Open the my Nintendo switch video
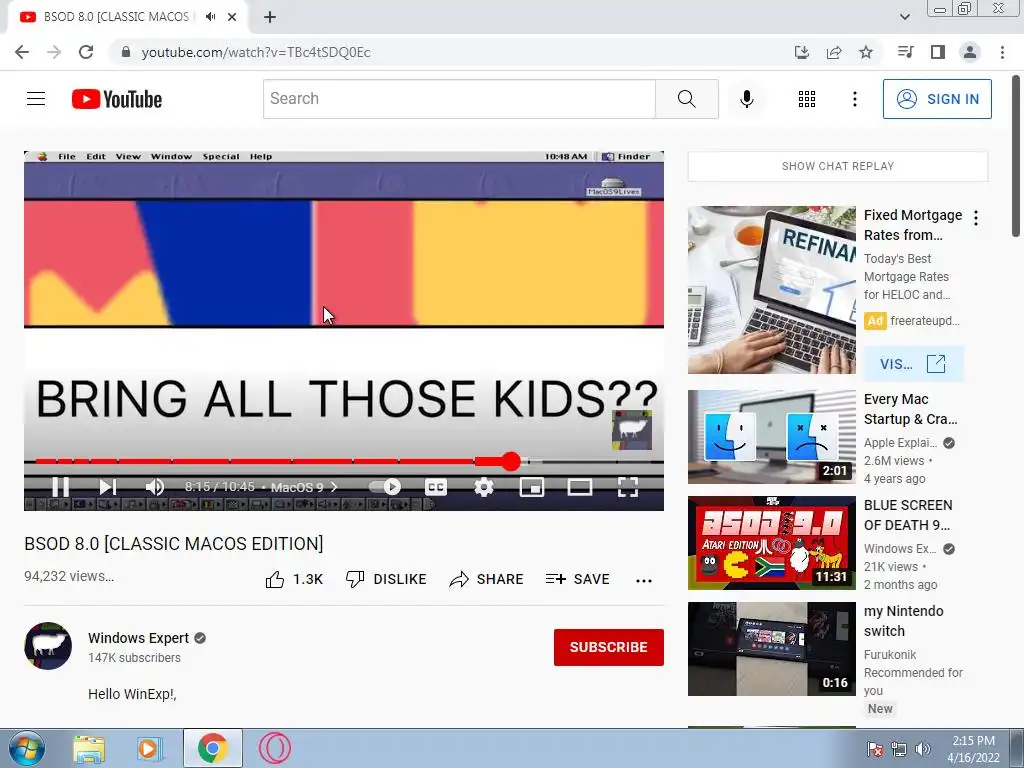The width and height of the screenshot is (1024, 768). (x=771, y=648)
